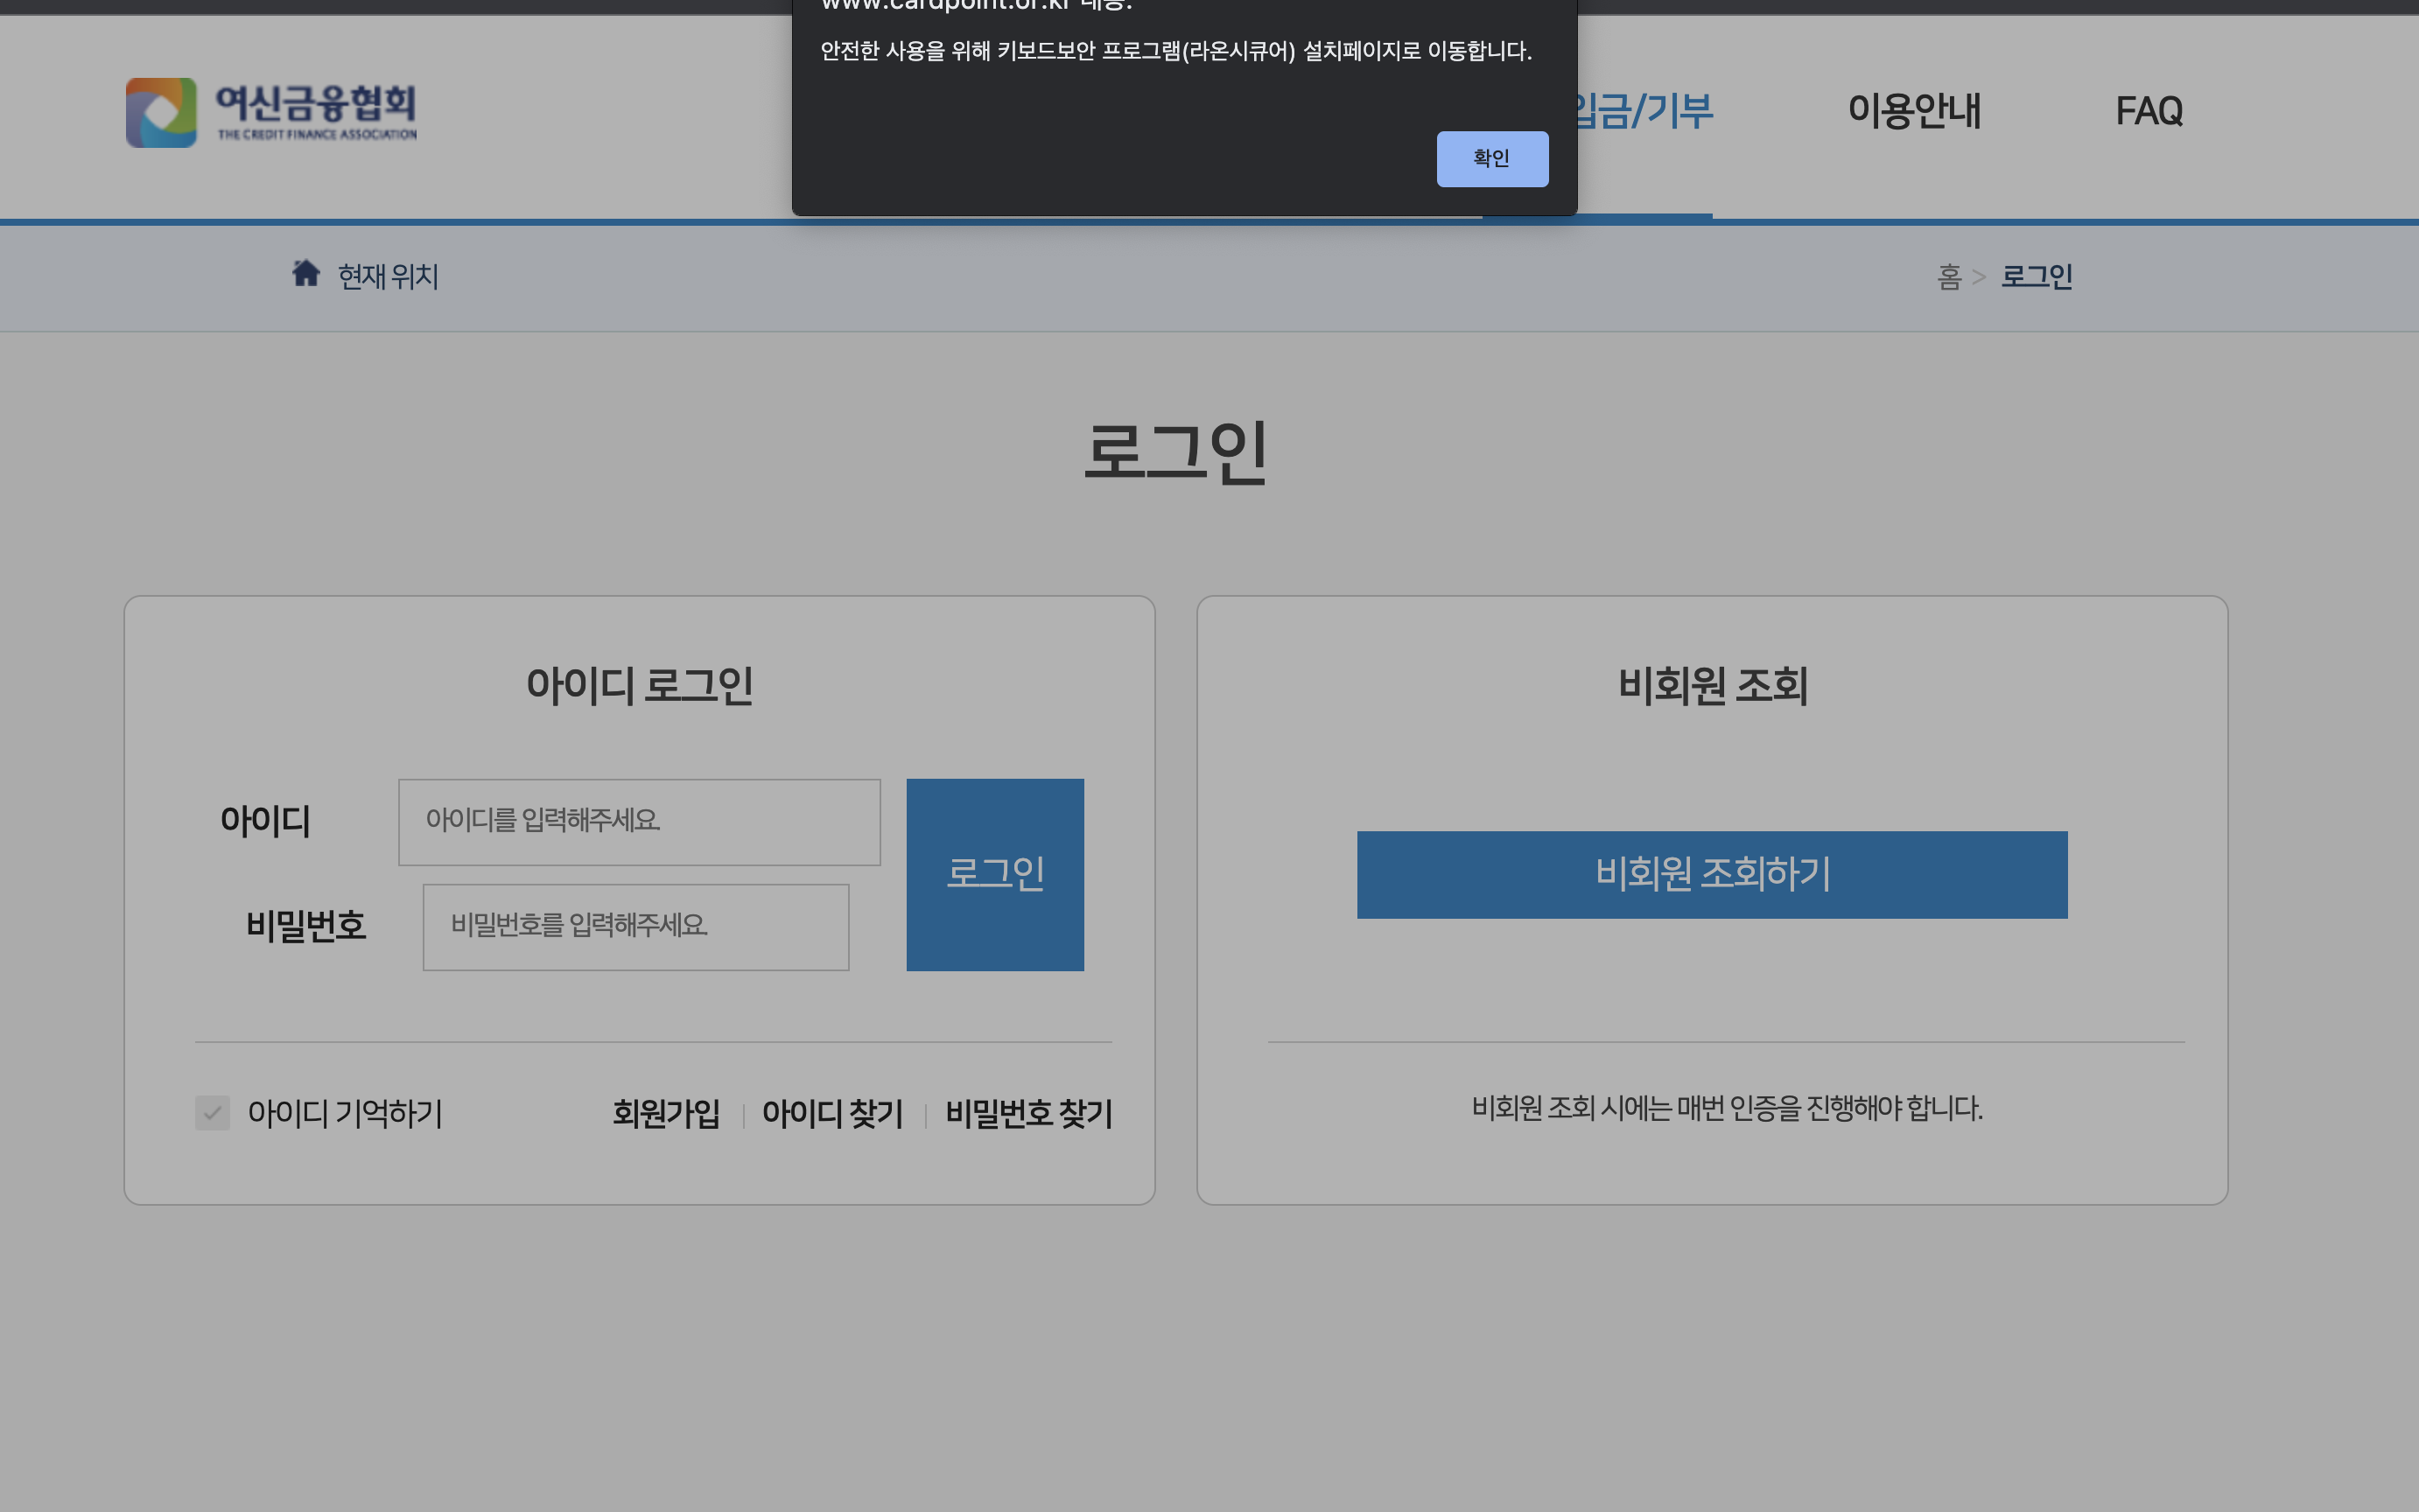2419x1512 pixels.
Task: Click the 아이디 input field
Action: pos(639,822)
